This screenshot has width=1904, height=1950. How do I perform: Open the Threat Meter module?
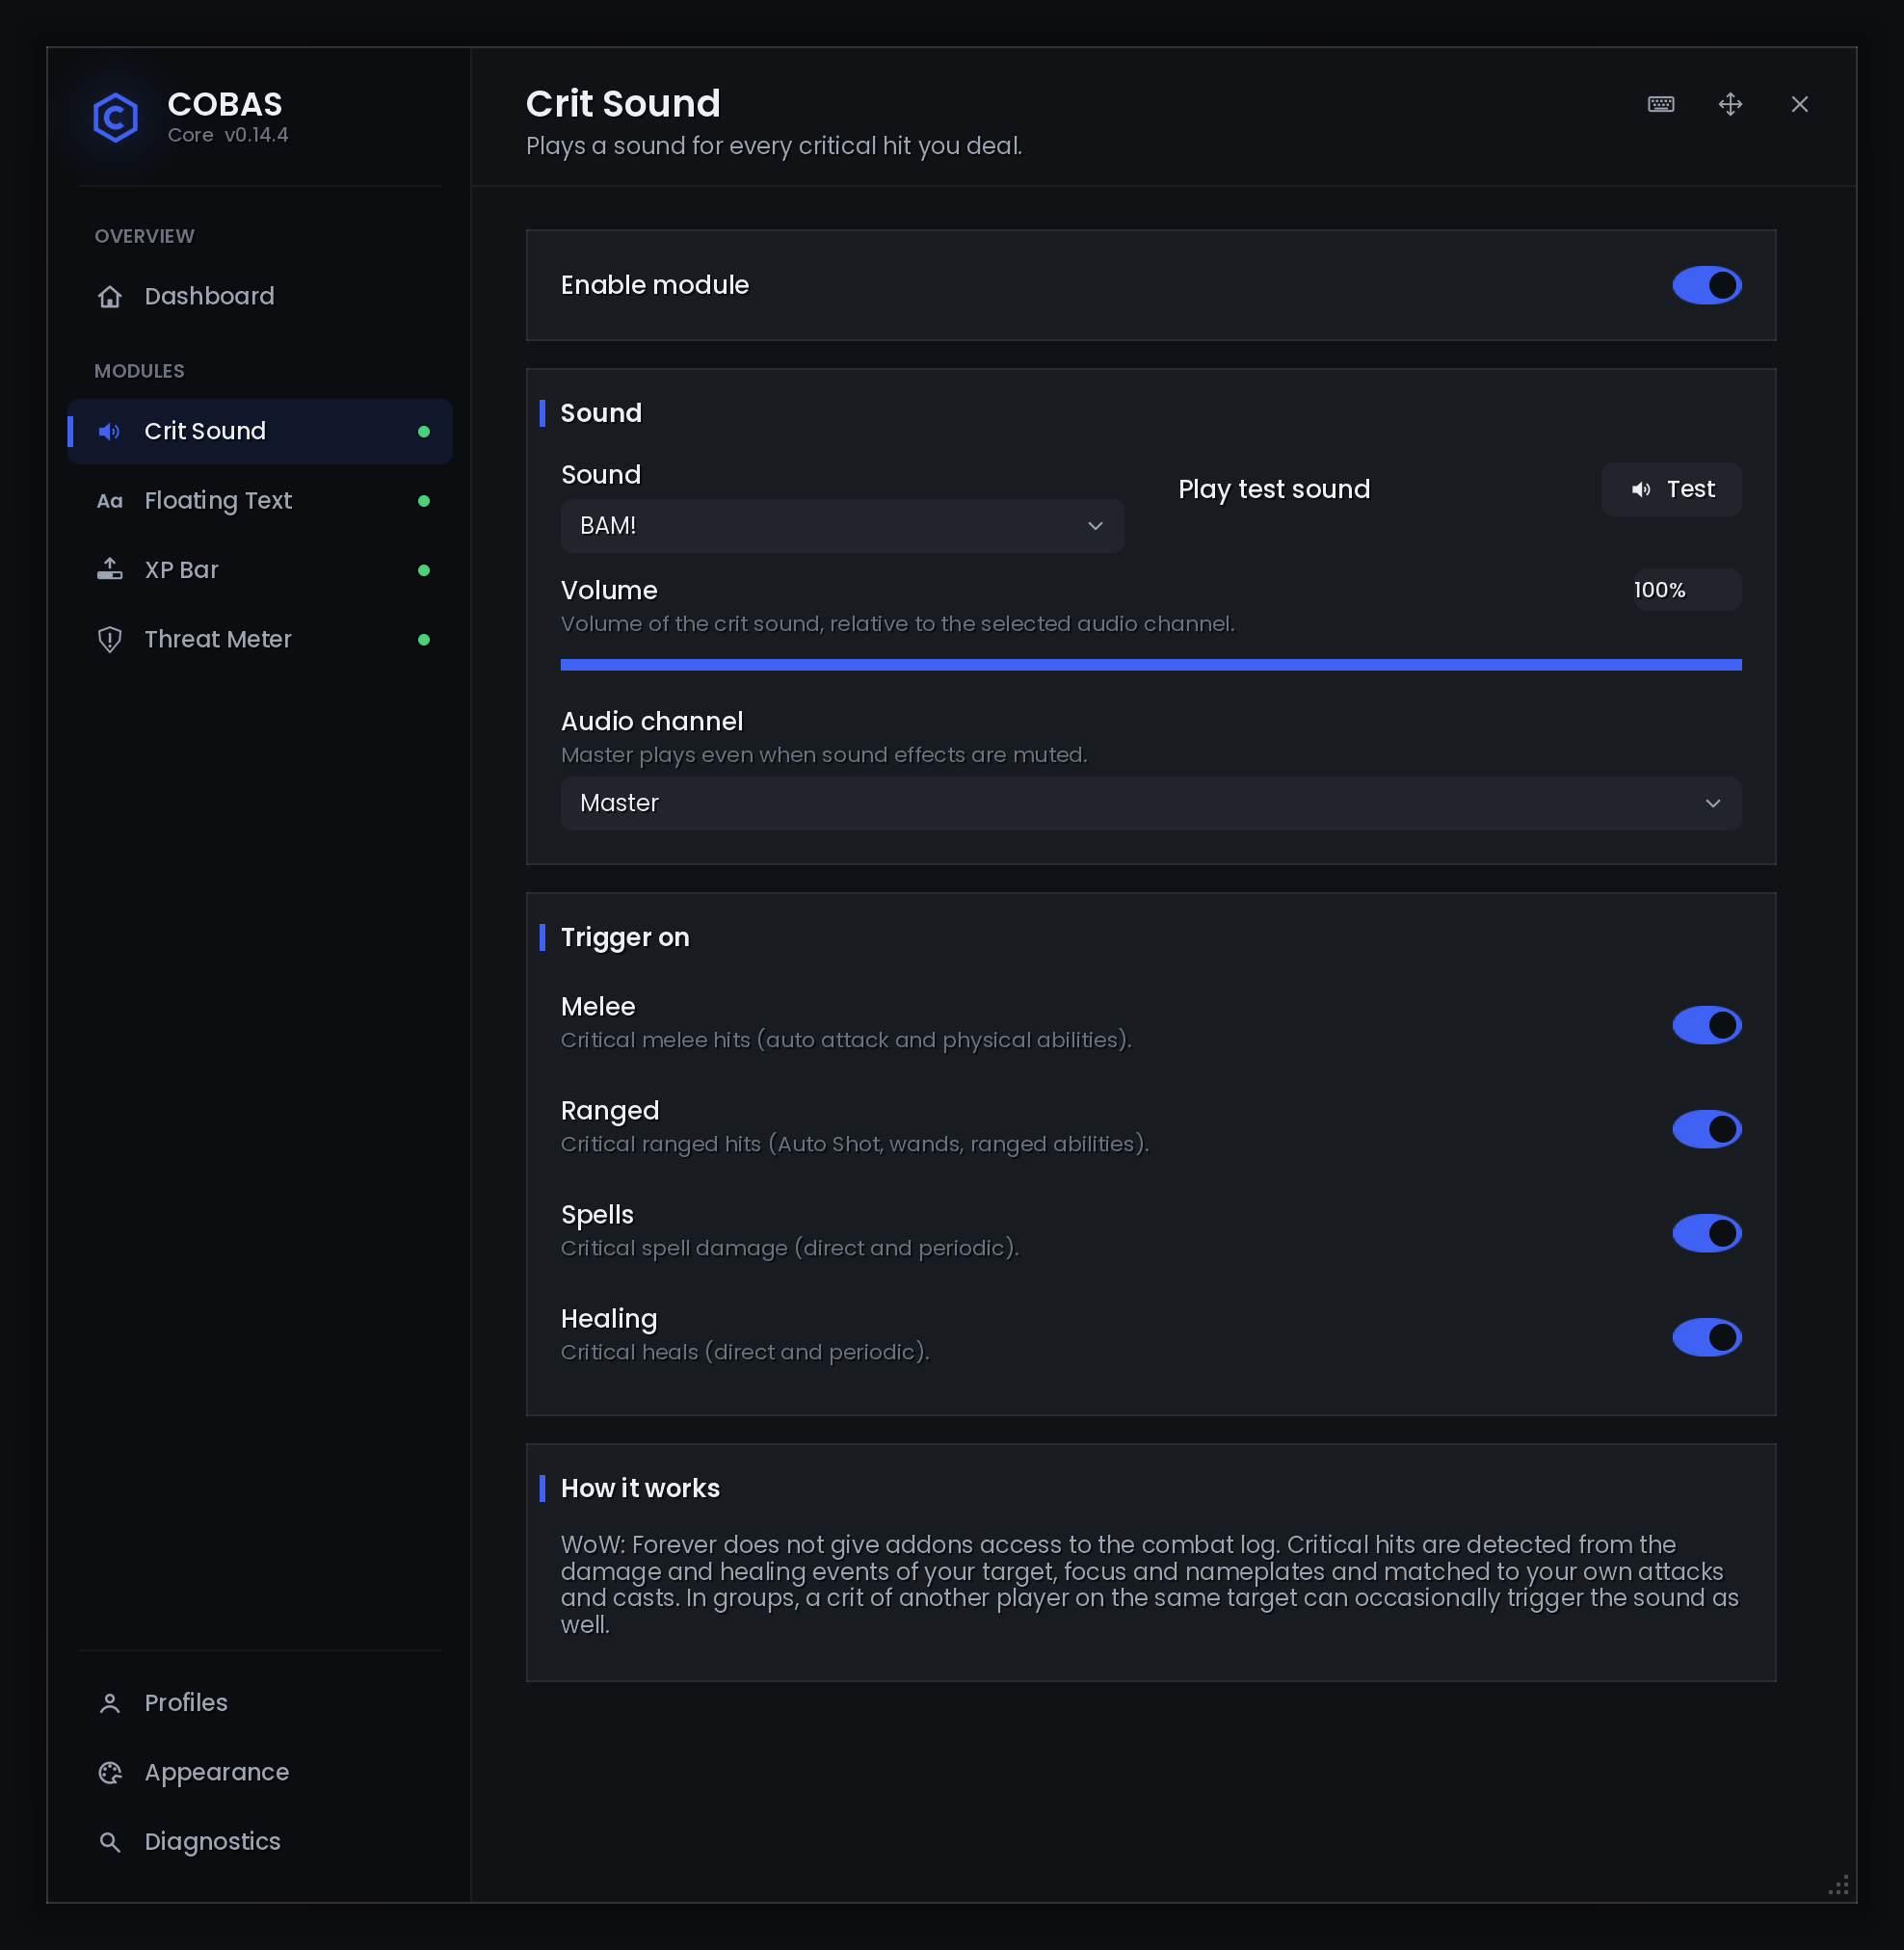click(260, 639)
